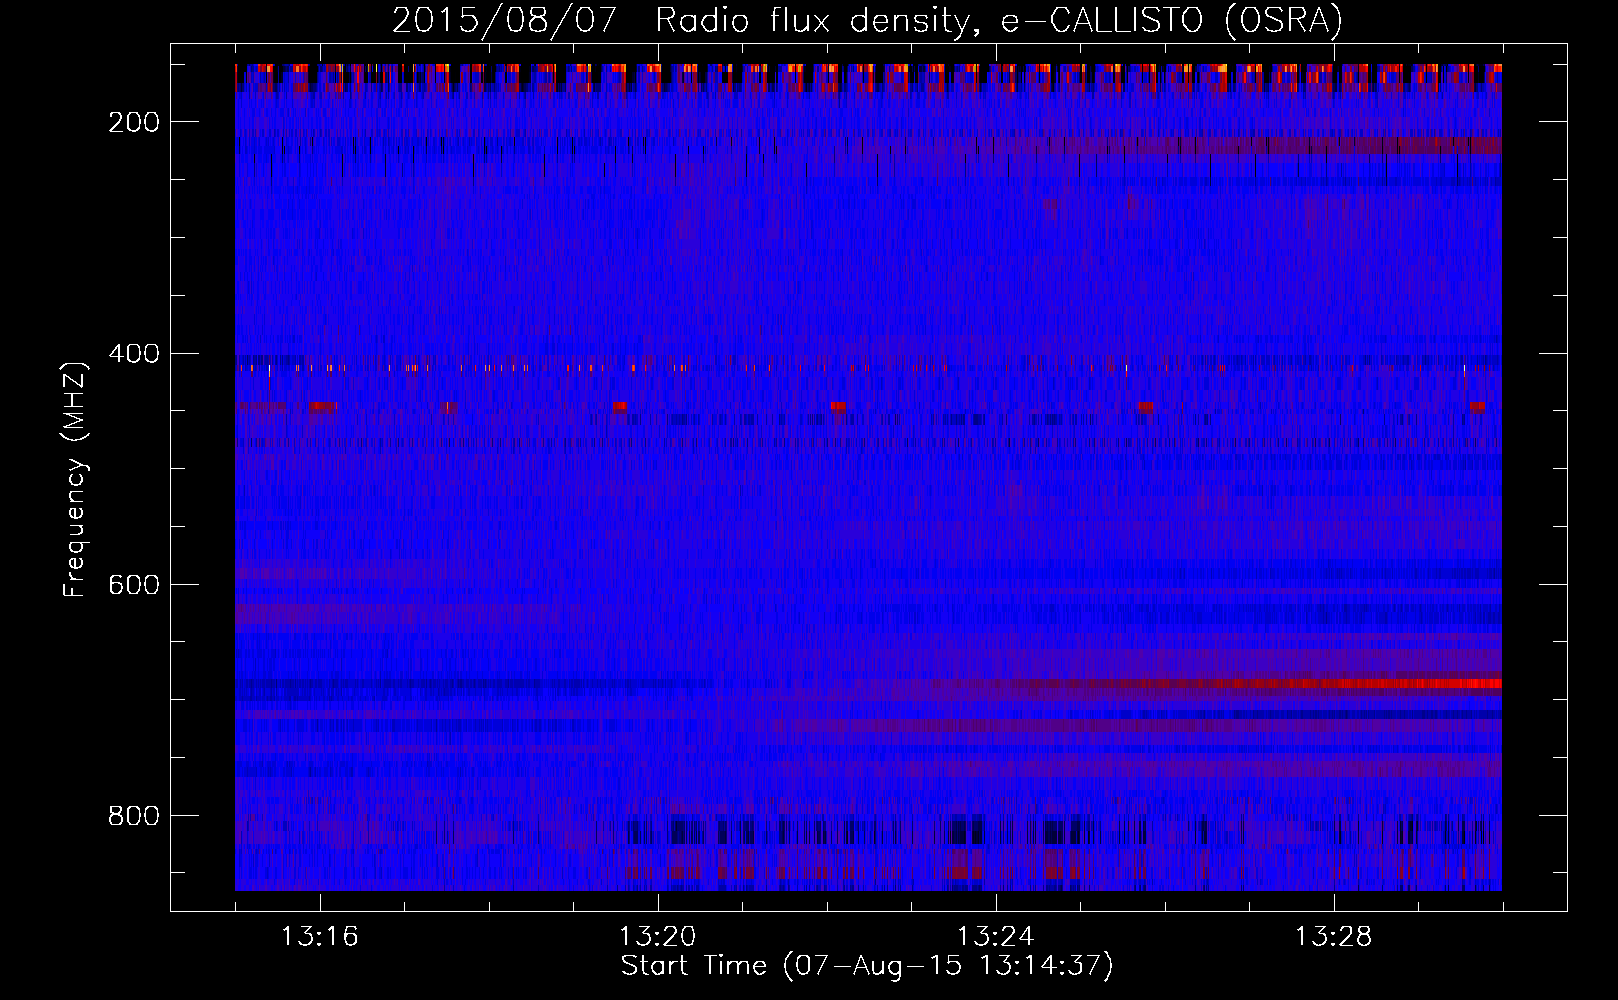The image size is (1618, 1000).
Task: Click the "Start Time (07-Aug-15 13:14:37)" label
Action: pyautogui.click(x=867, y=966)
